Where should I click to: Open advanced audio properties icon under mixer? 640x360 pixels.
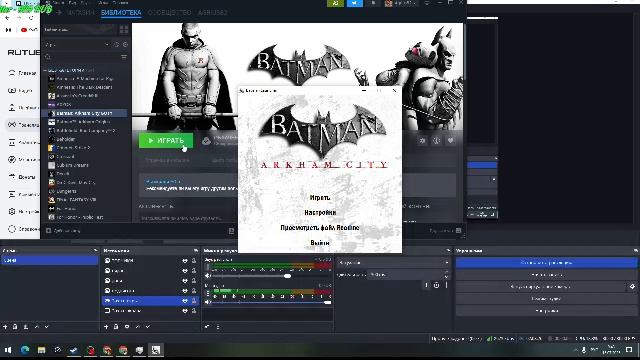click(x=207, y=327)
